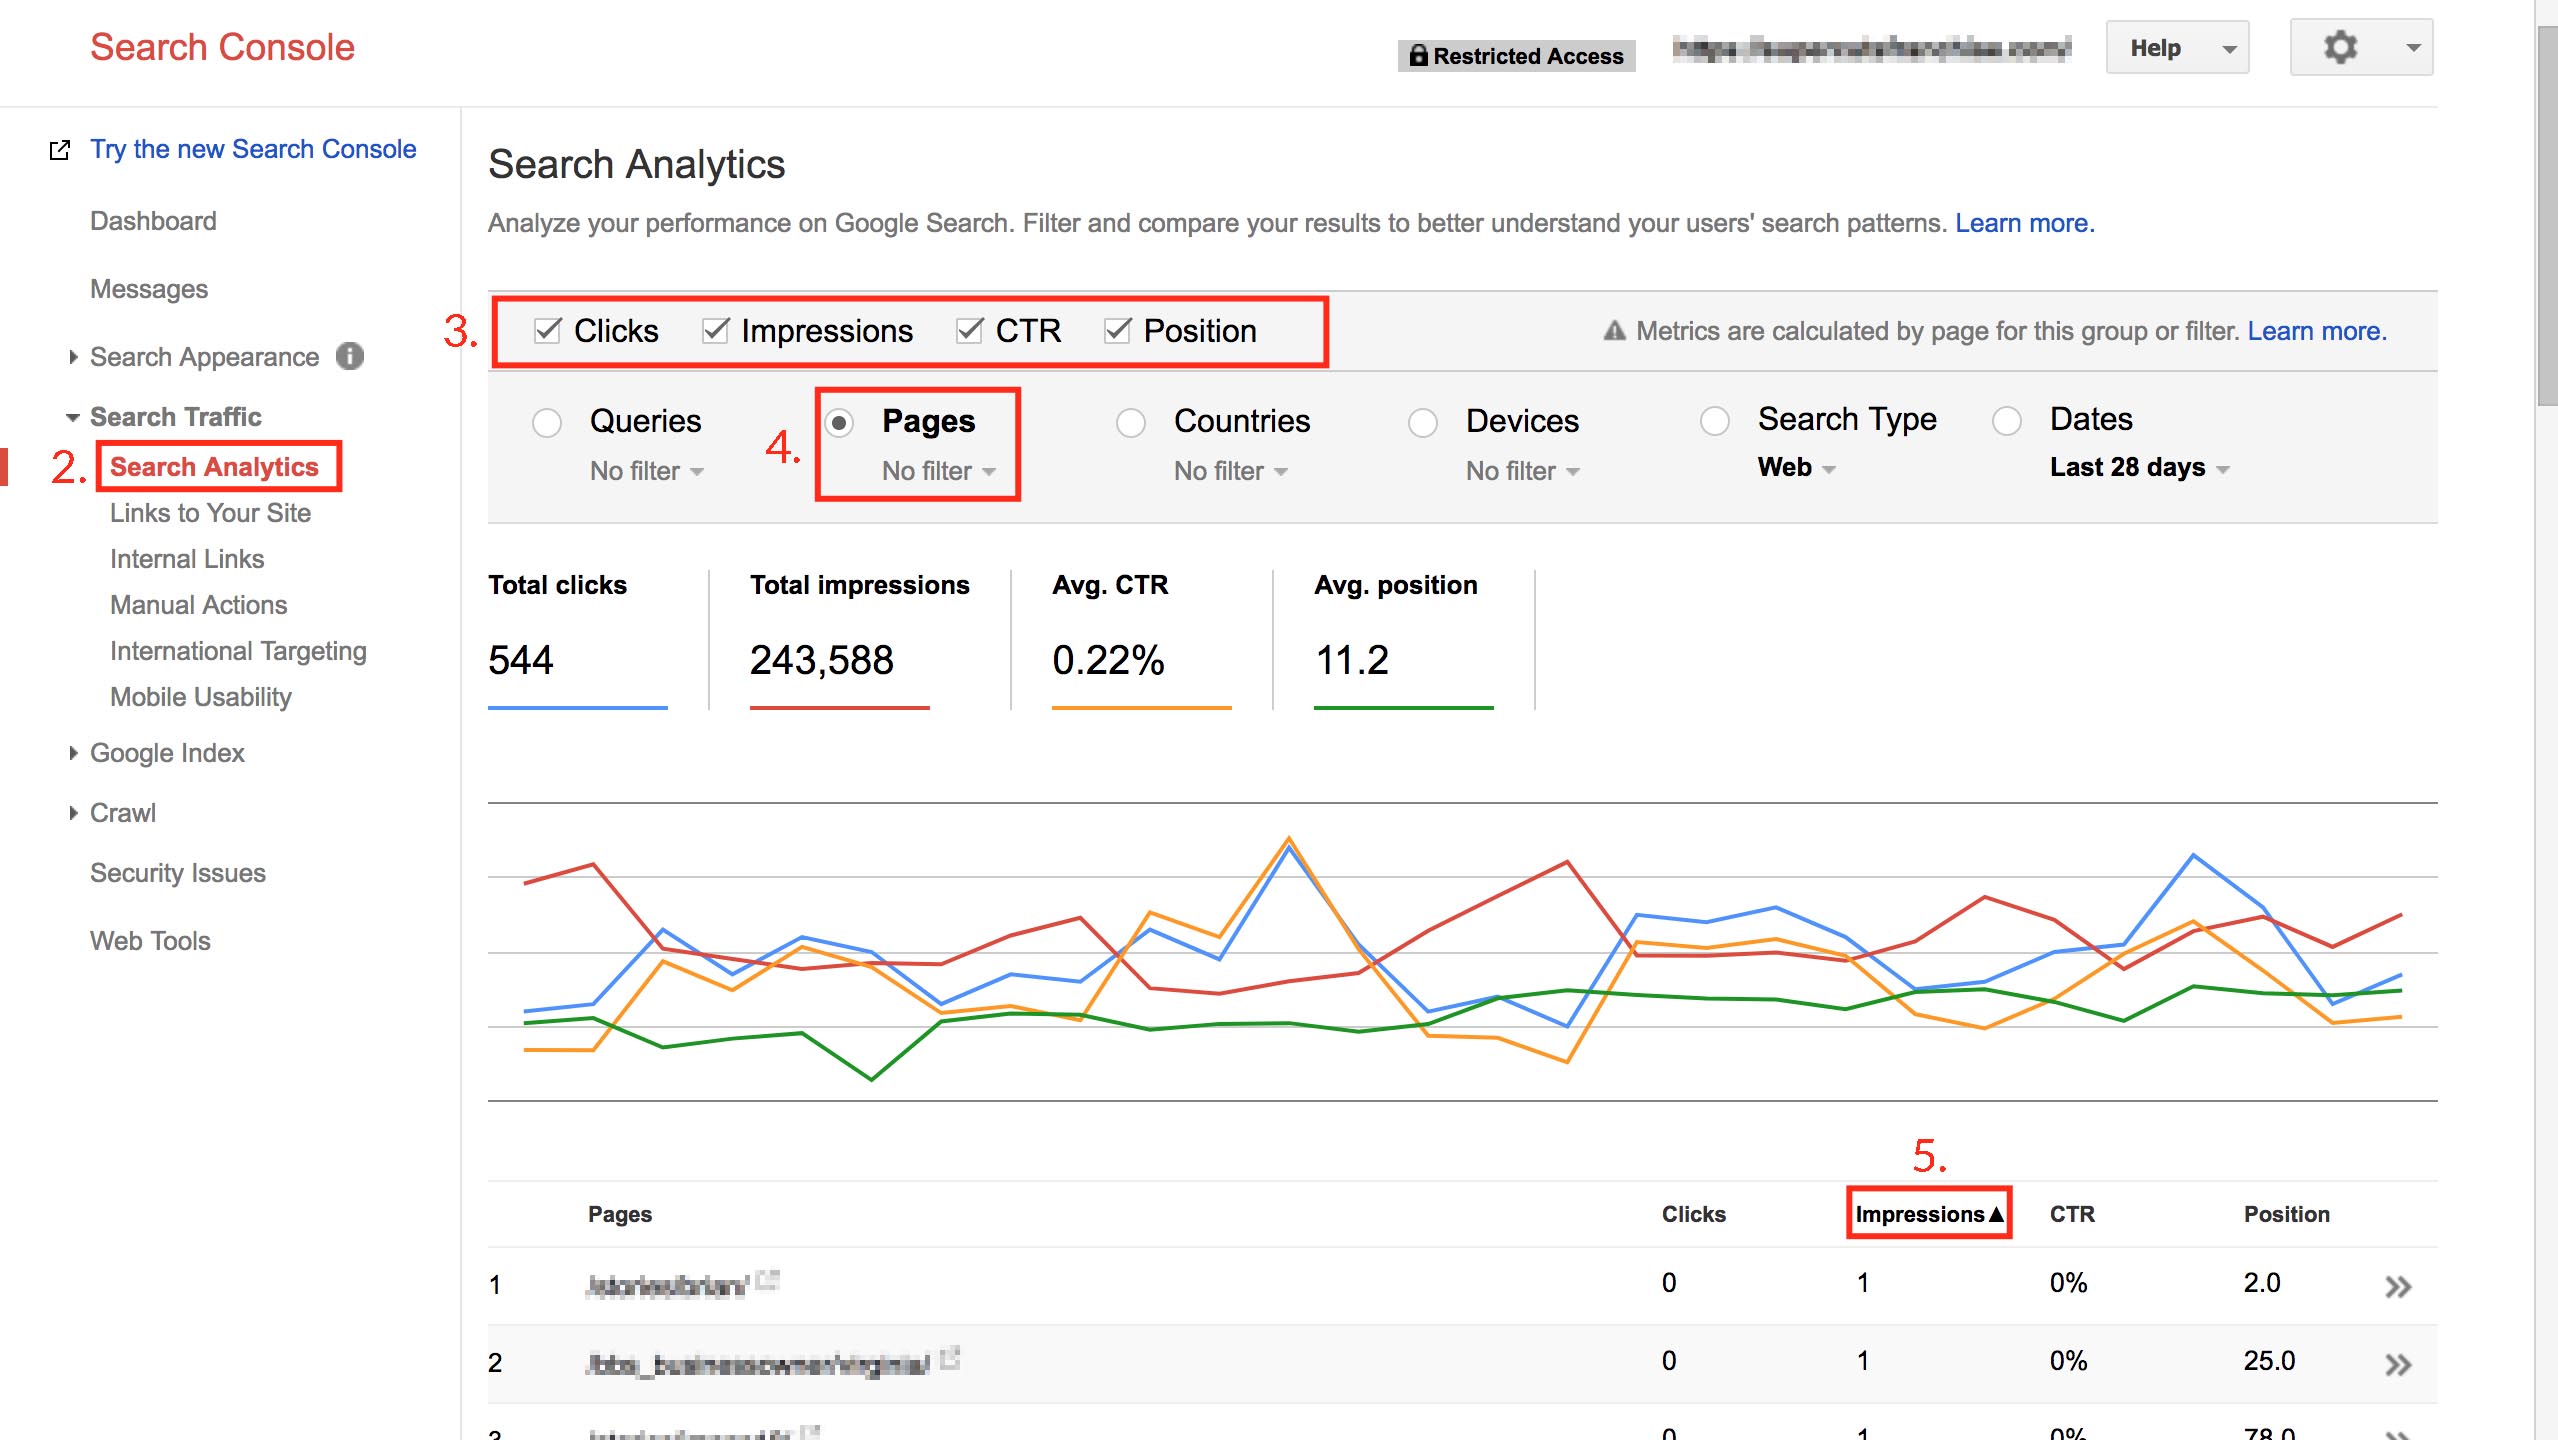Click Learn more beside Metrics are calculated note
The width and height of the screenshot is (2558, 1440).
pos(2317,331)
